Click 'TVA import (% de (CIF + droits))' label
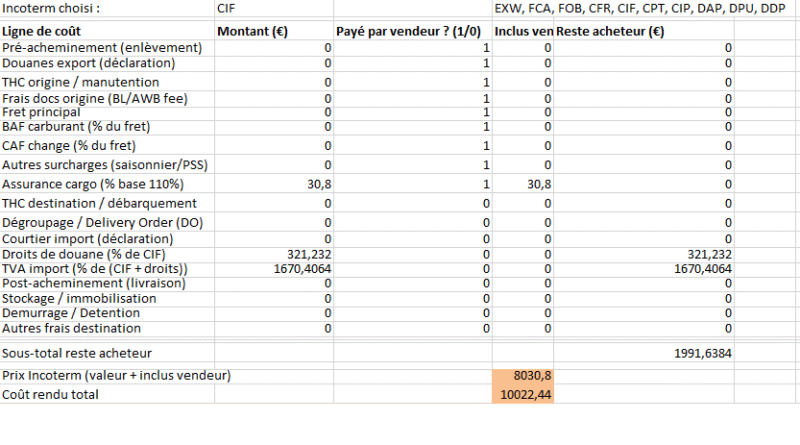Image resolution: width=800 pixels, height=445 pixels. click(107, 269)
